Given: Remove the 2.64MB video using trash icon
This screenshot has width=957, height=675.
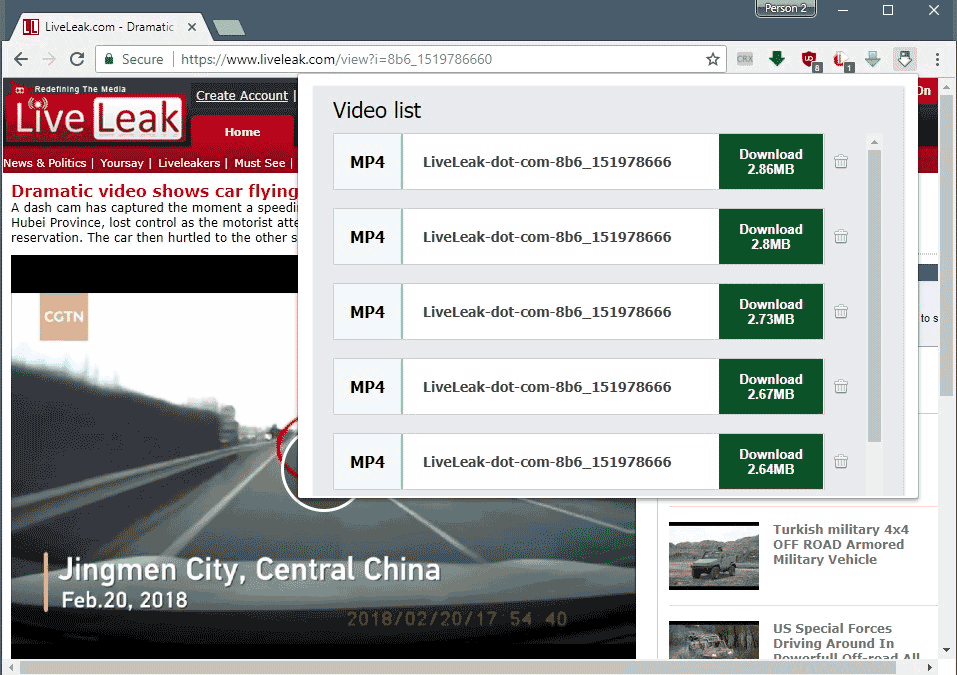Looking at the screenshot, I should (841, 462).
